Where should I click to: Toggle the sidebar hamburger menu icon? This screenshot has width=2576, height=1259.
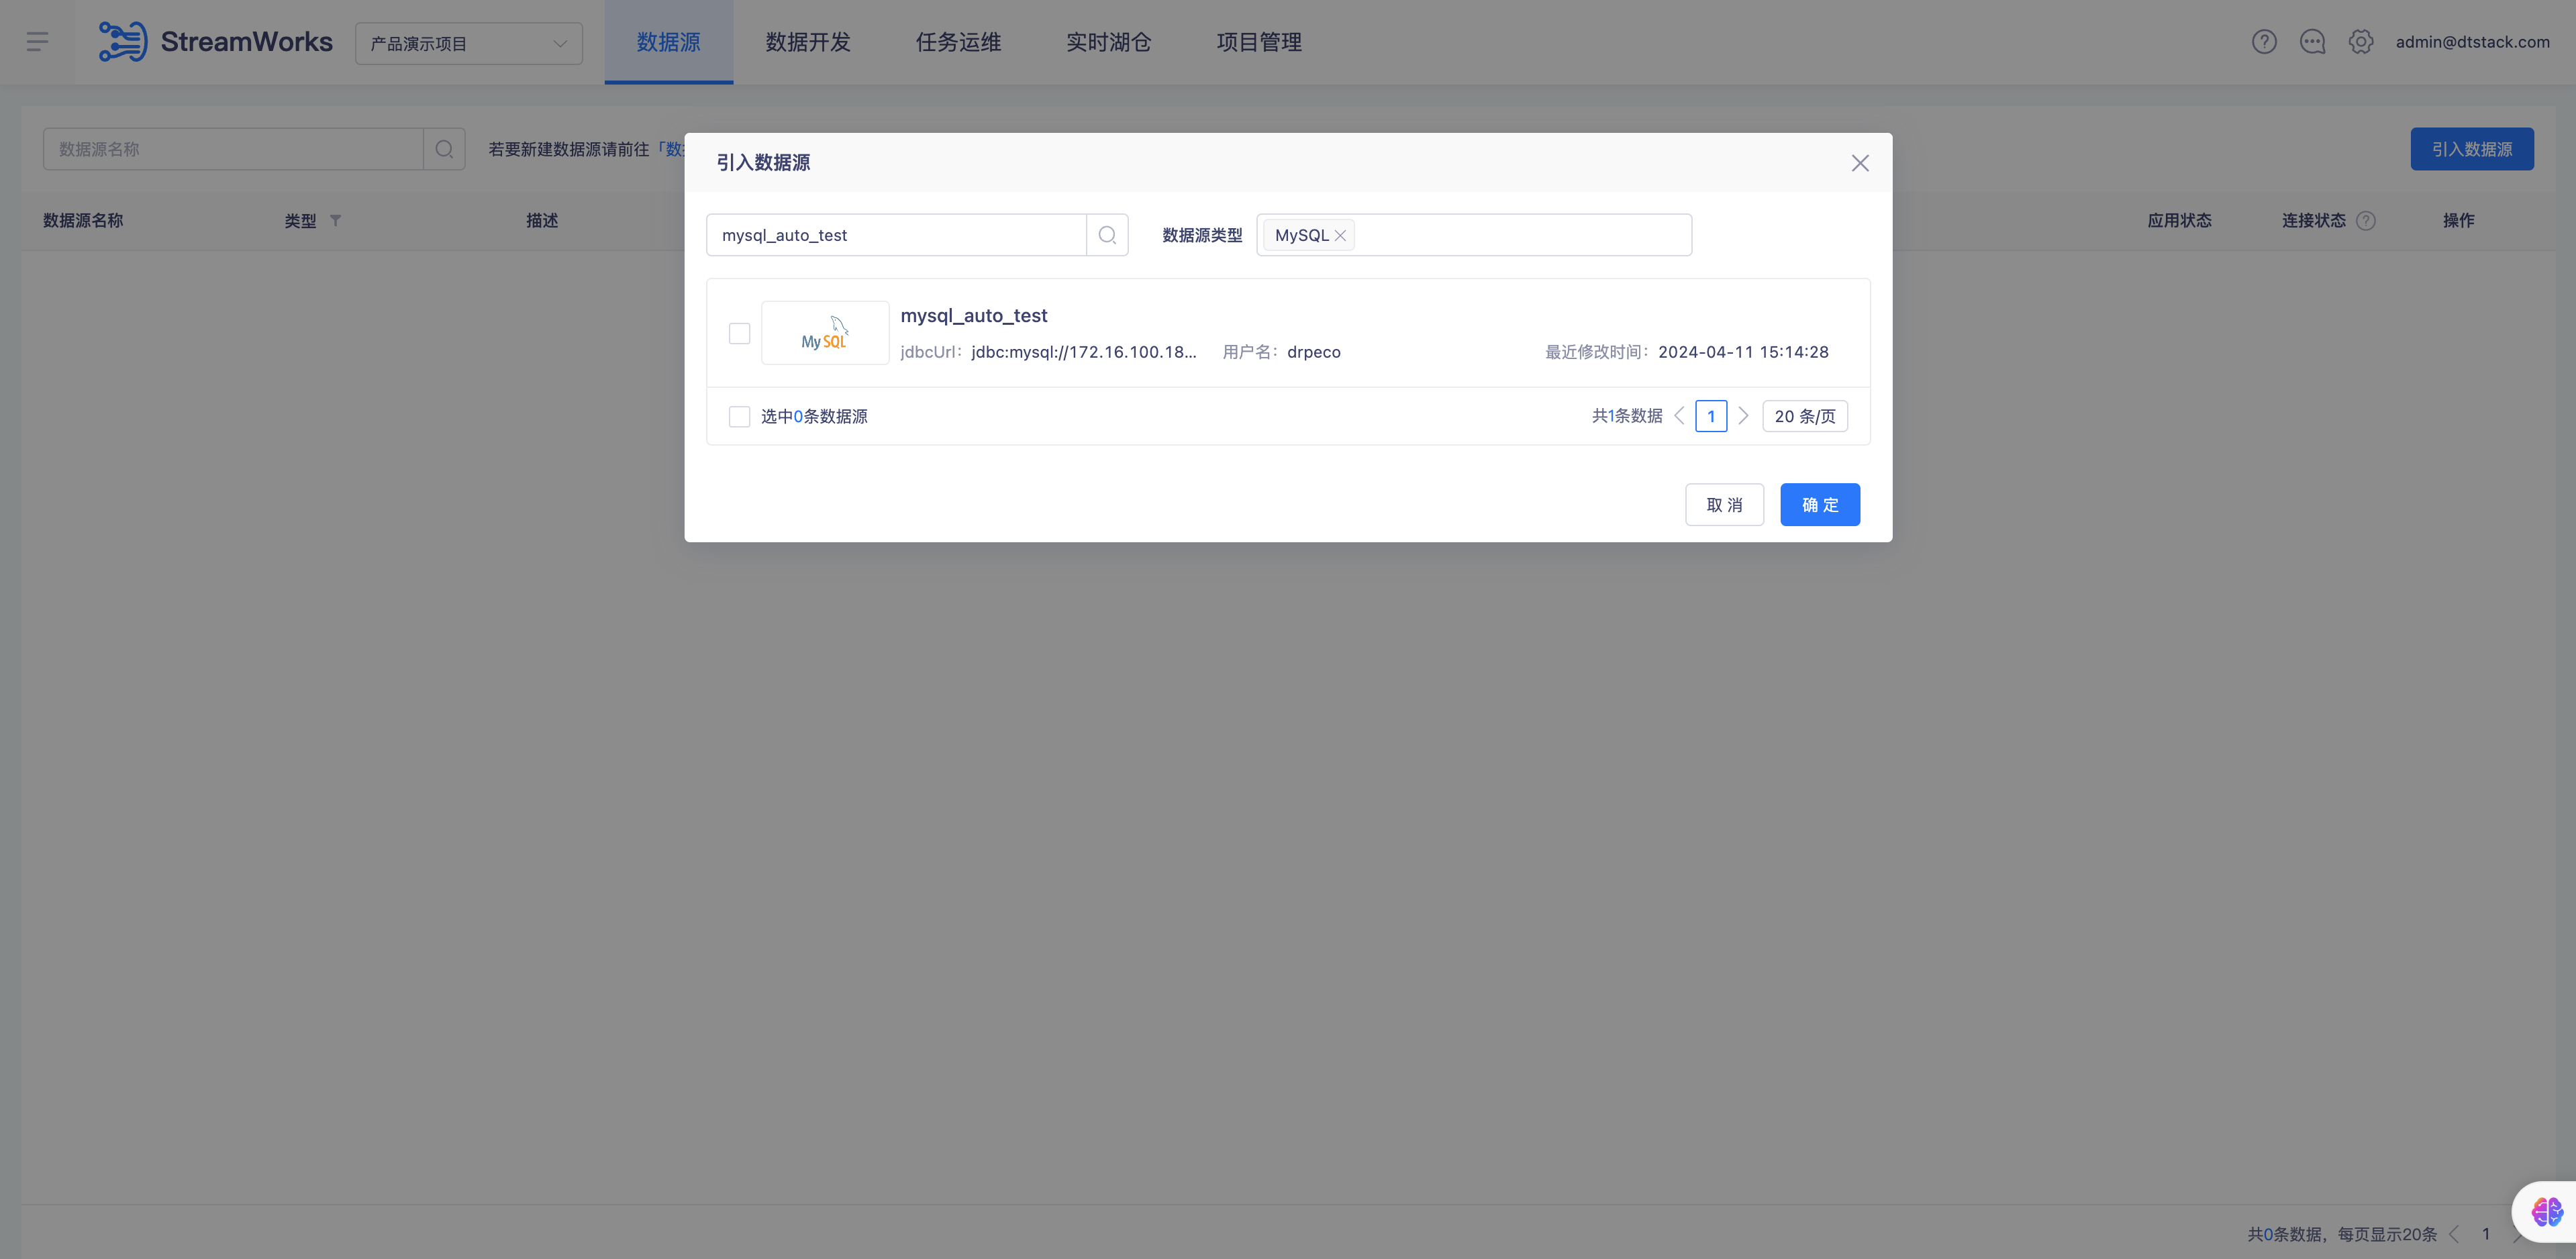(x=37, y=42)
